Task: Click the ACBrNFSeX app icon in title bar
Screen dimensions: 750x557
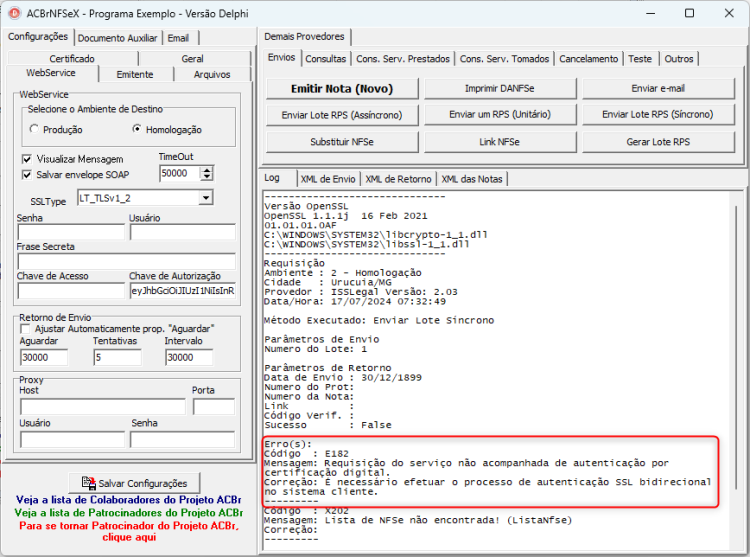Action: pos(14,13)
